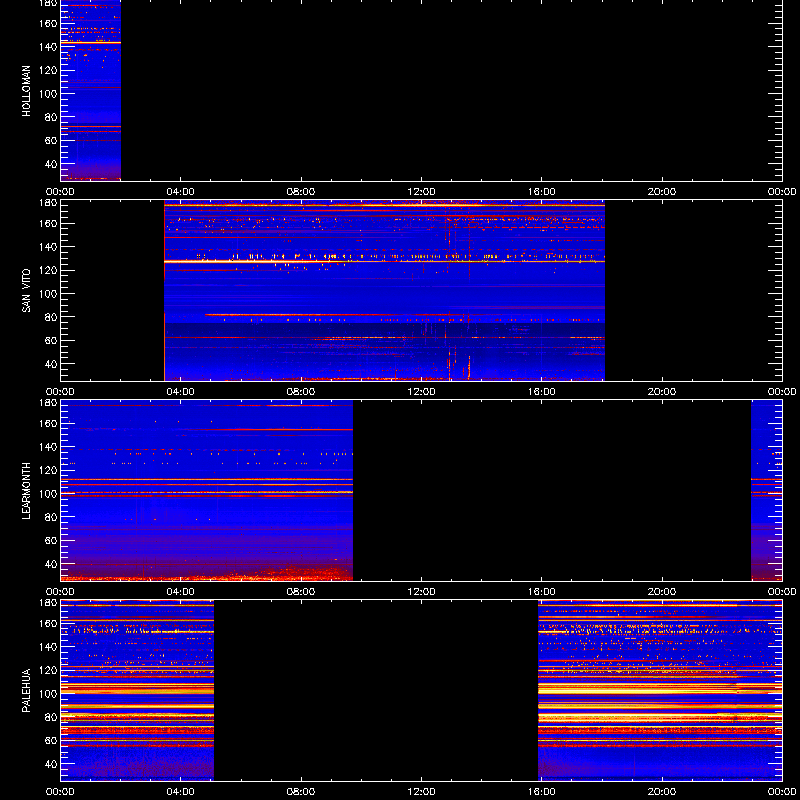Click the 08:00 label under Palehua panel
This screenshot has width=800, height=800.
tap(301, 792)
